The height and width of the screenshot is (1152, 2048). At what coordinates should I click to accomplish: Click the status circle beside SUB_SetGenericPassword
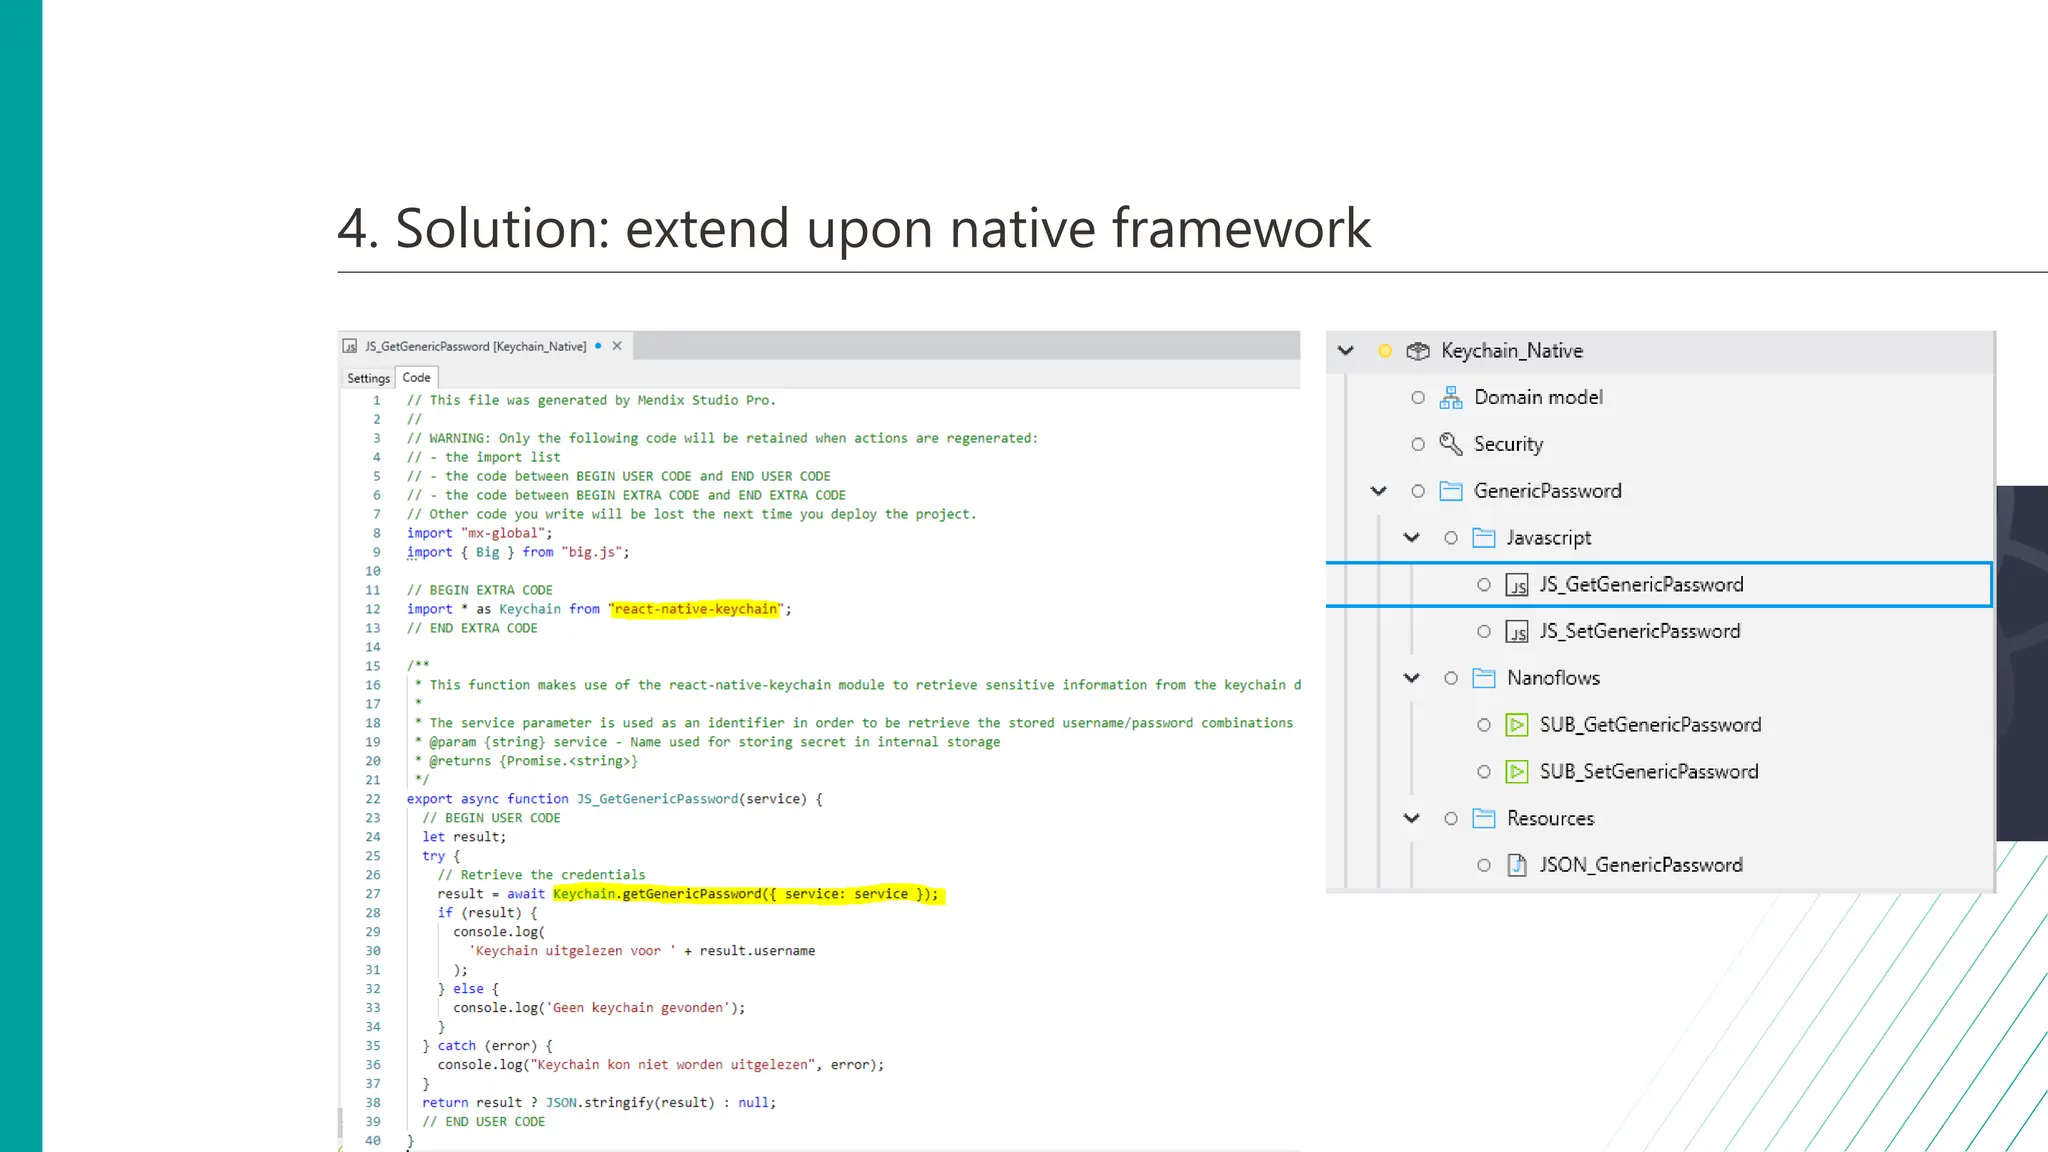coord(1484,772)
